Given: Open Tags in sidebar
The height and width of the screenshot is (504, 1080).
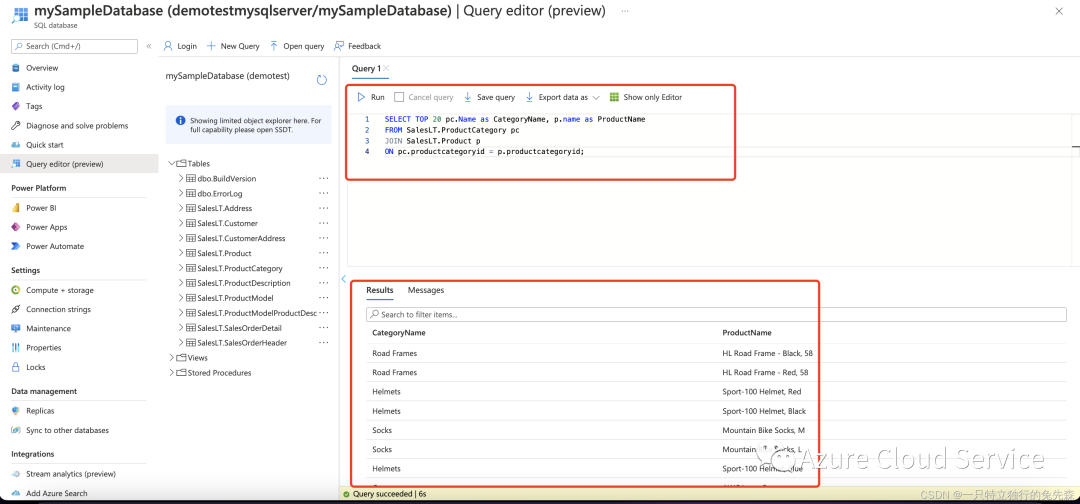Looking at the screenshot, I should (x=34, y=107).
